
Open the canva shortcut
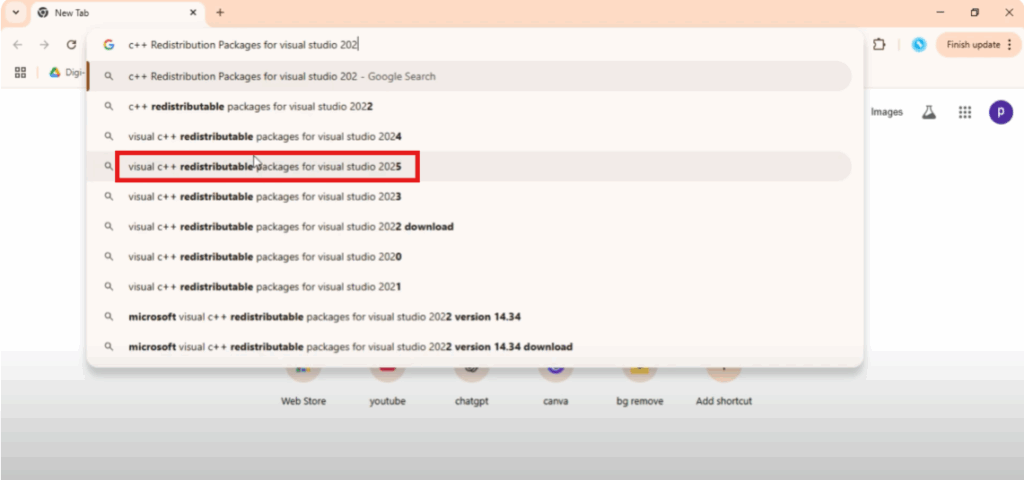click(556, 385)
